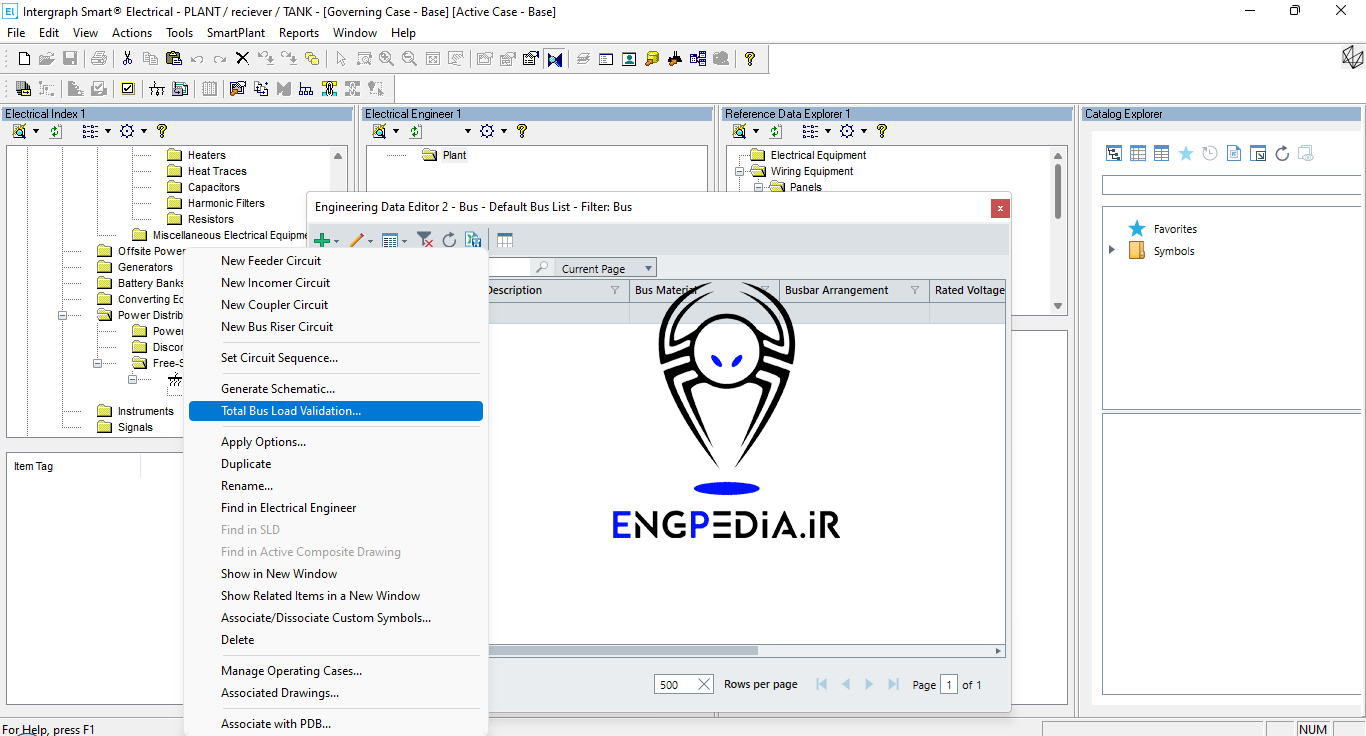Click the Catalog Explorer search field
The height and width of the screenshot is (736, 1366).
coord(1231,186)
